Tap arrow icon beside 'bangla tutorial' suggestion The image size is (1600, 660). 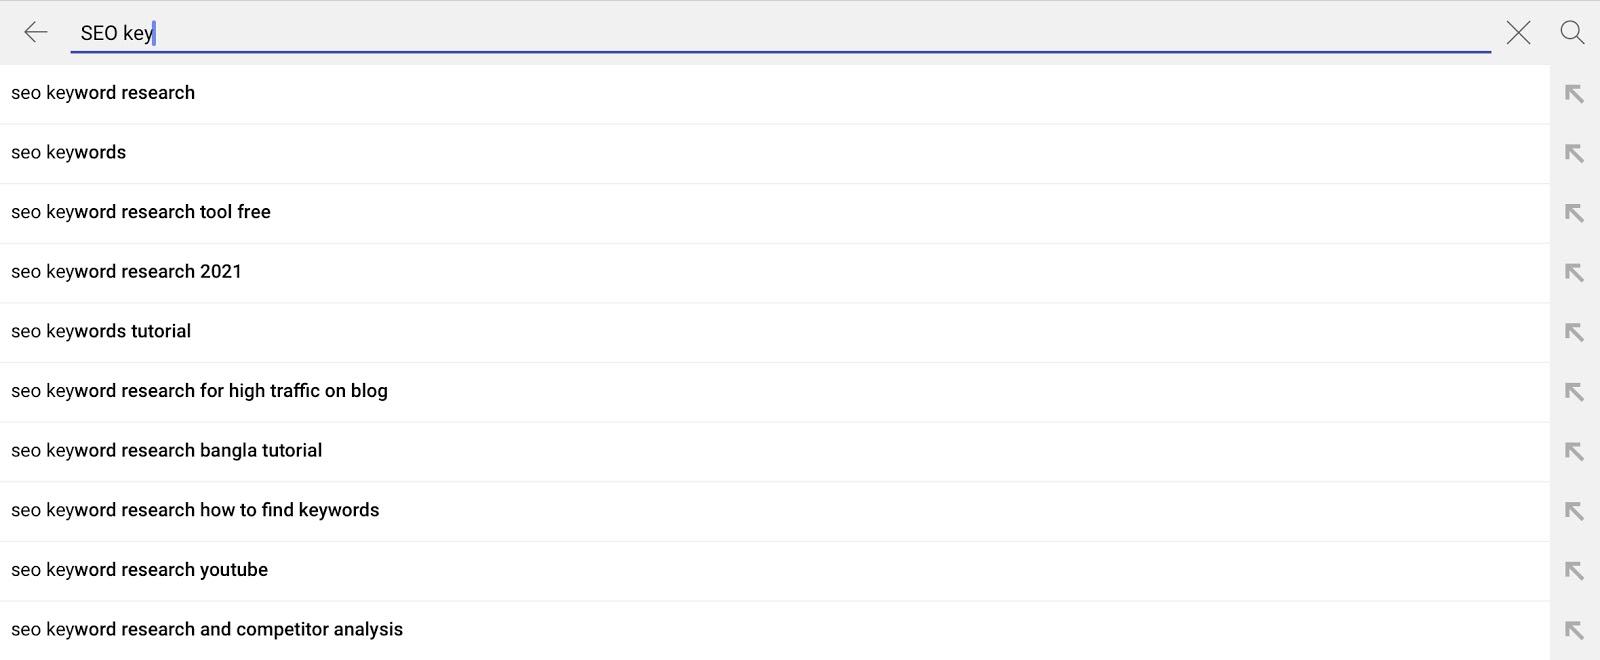(x=1574, y=451)
